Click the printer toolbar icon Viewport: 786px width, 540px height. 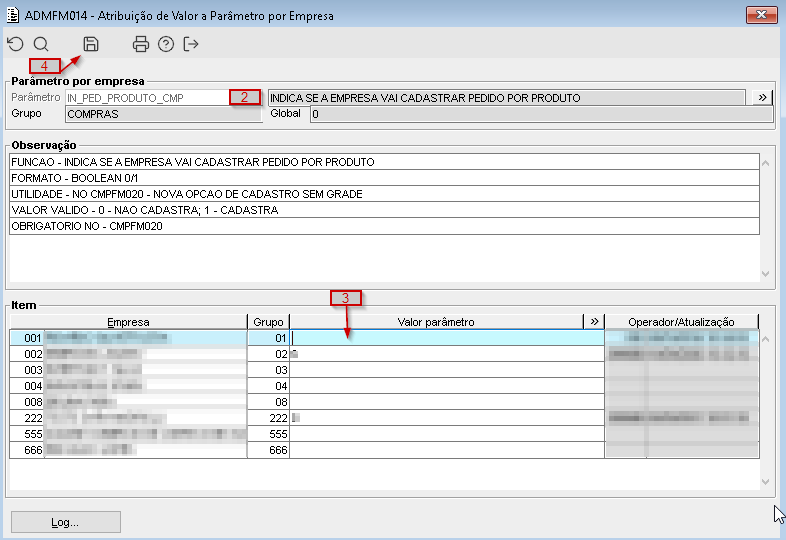point(141,44)
